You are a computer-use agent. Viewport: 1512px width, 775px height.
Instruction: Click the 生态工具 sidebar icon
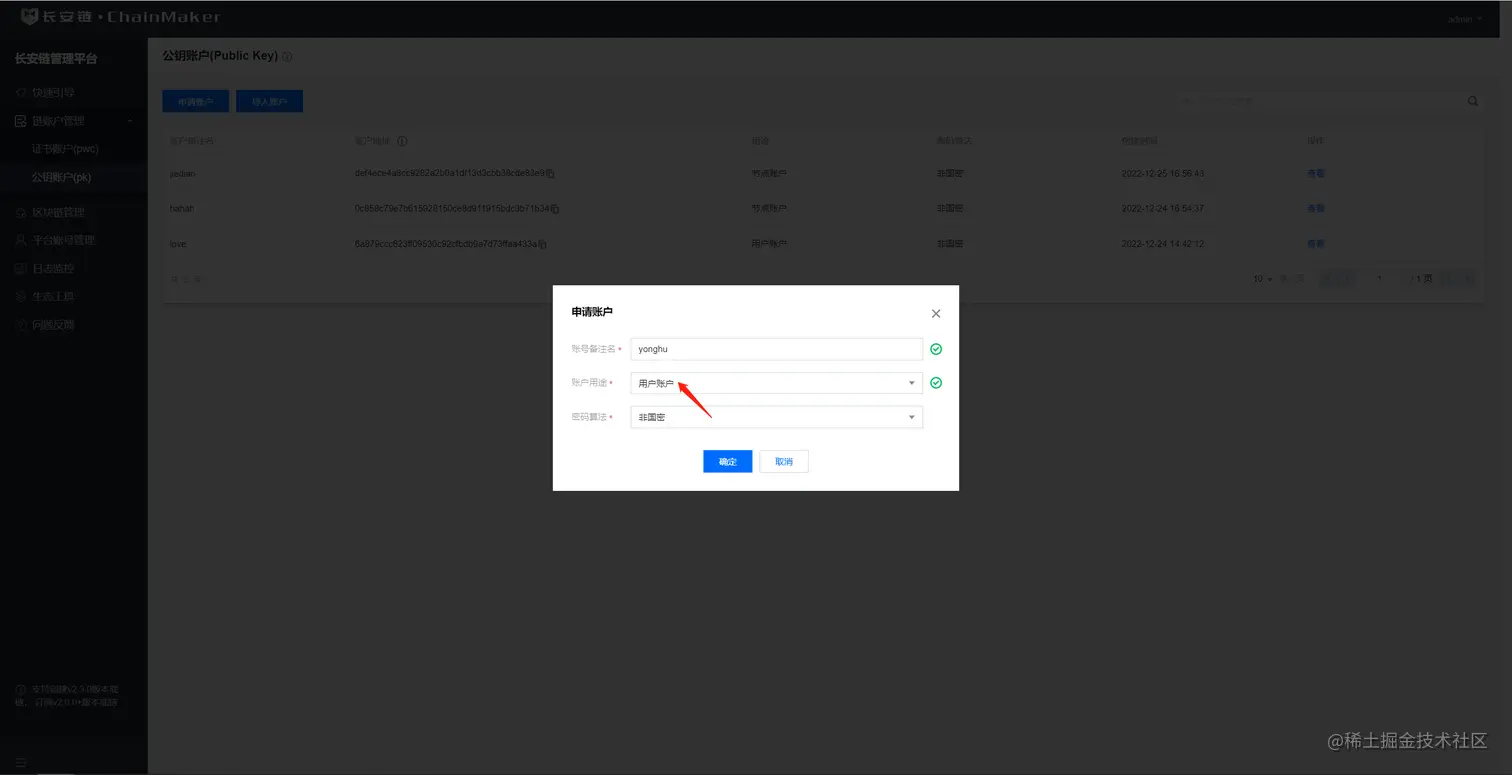point(21,297)
